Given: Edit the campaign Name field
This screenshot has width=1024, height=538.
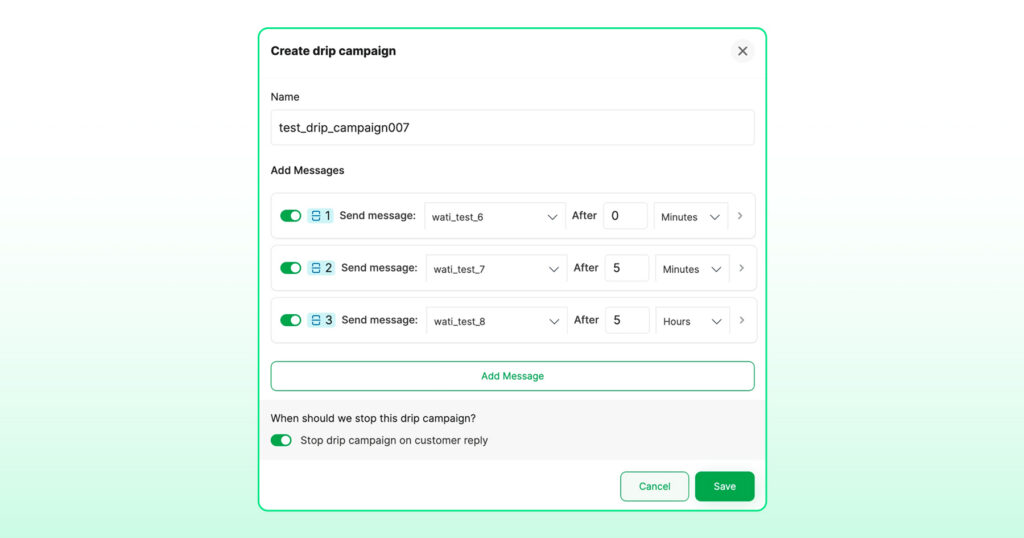Looking at the screenshot, I should pos(513,128).
